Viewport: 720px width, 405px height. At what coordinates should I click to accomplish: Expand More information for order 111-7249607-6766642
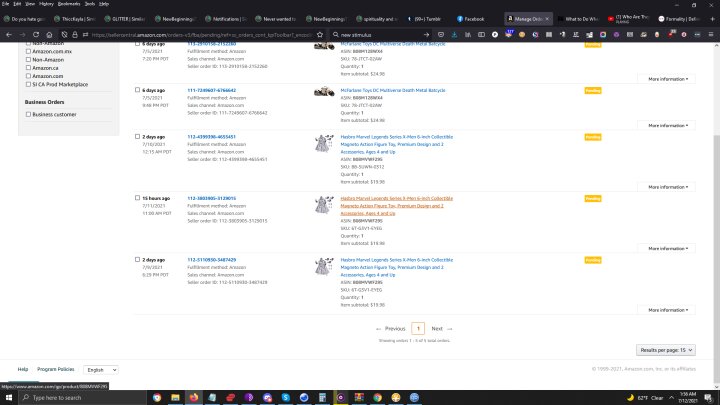pyautogui.click(x=668, y=125)
